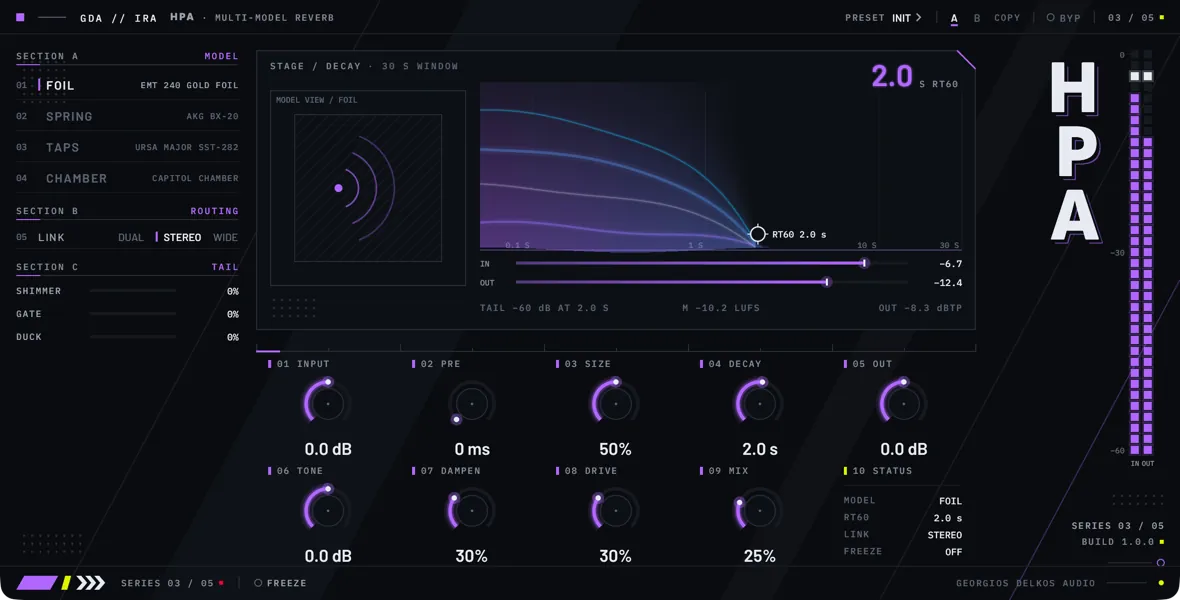Screen dimensions: 1180x600
Task: Click the RT60 crosshair marker on graph
Action: point(758,234)
